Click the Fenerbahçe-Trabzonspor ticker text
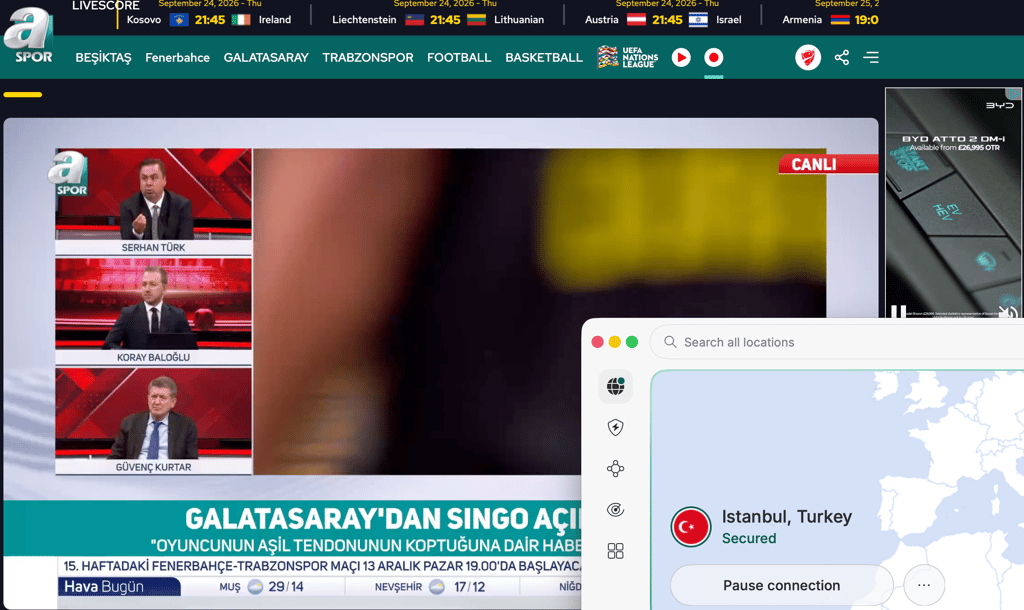The height and width of the screenshot is (610, 1024). 322,566
